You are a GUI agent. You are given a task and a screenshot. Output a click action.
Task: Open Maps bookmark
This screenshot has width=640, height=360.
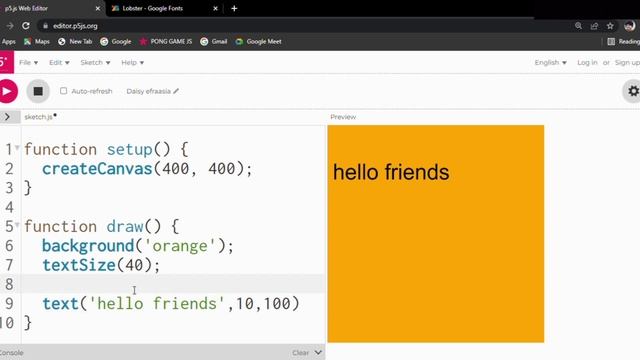point(37,42)
